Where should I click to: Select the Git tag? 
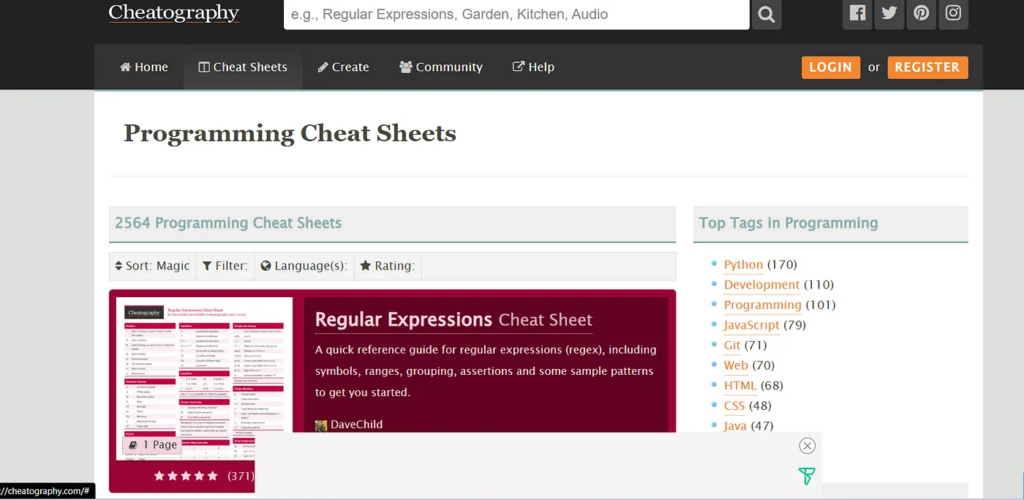click(x=732, y=345)
